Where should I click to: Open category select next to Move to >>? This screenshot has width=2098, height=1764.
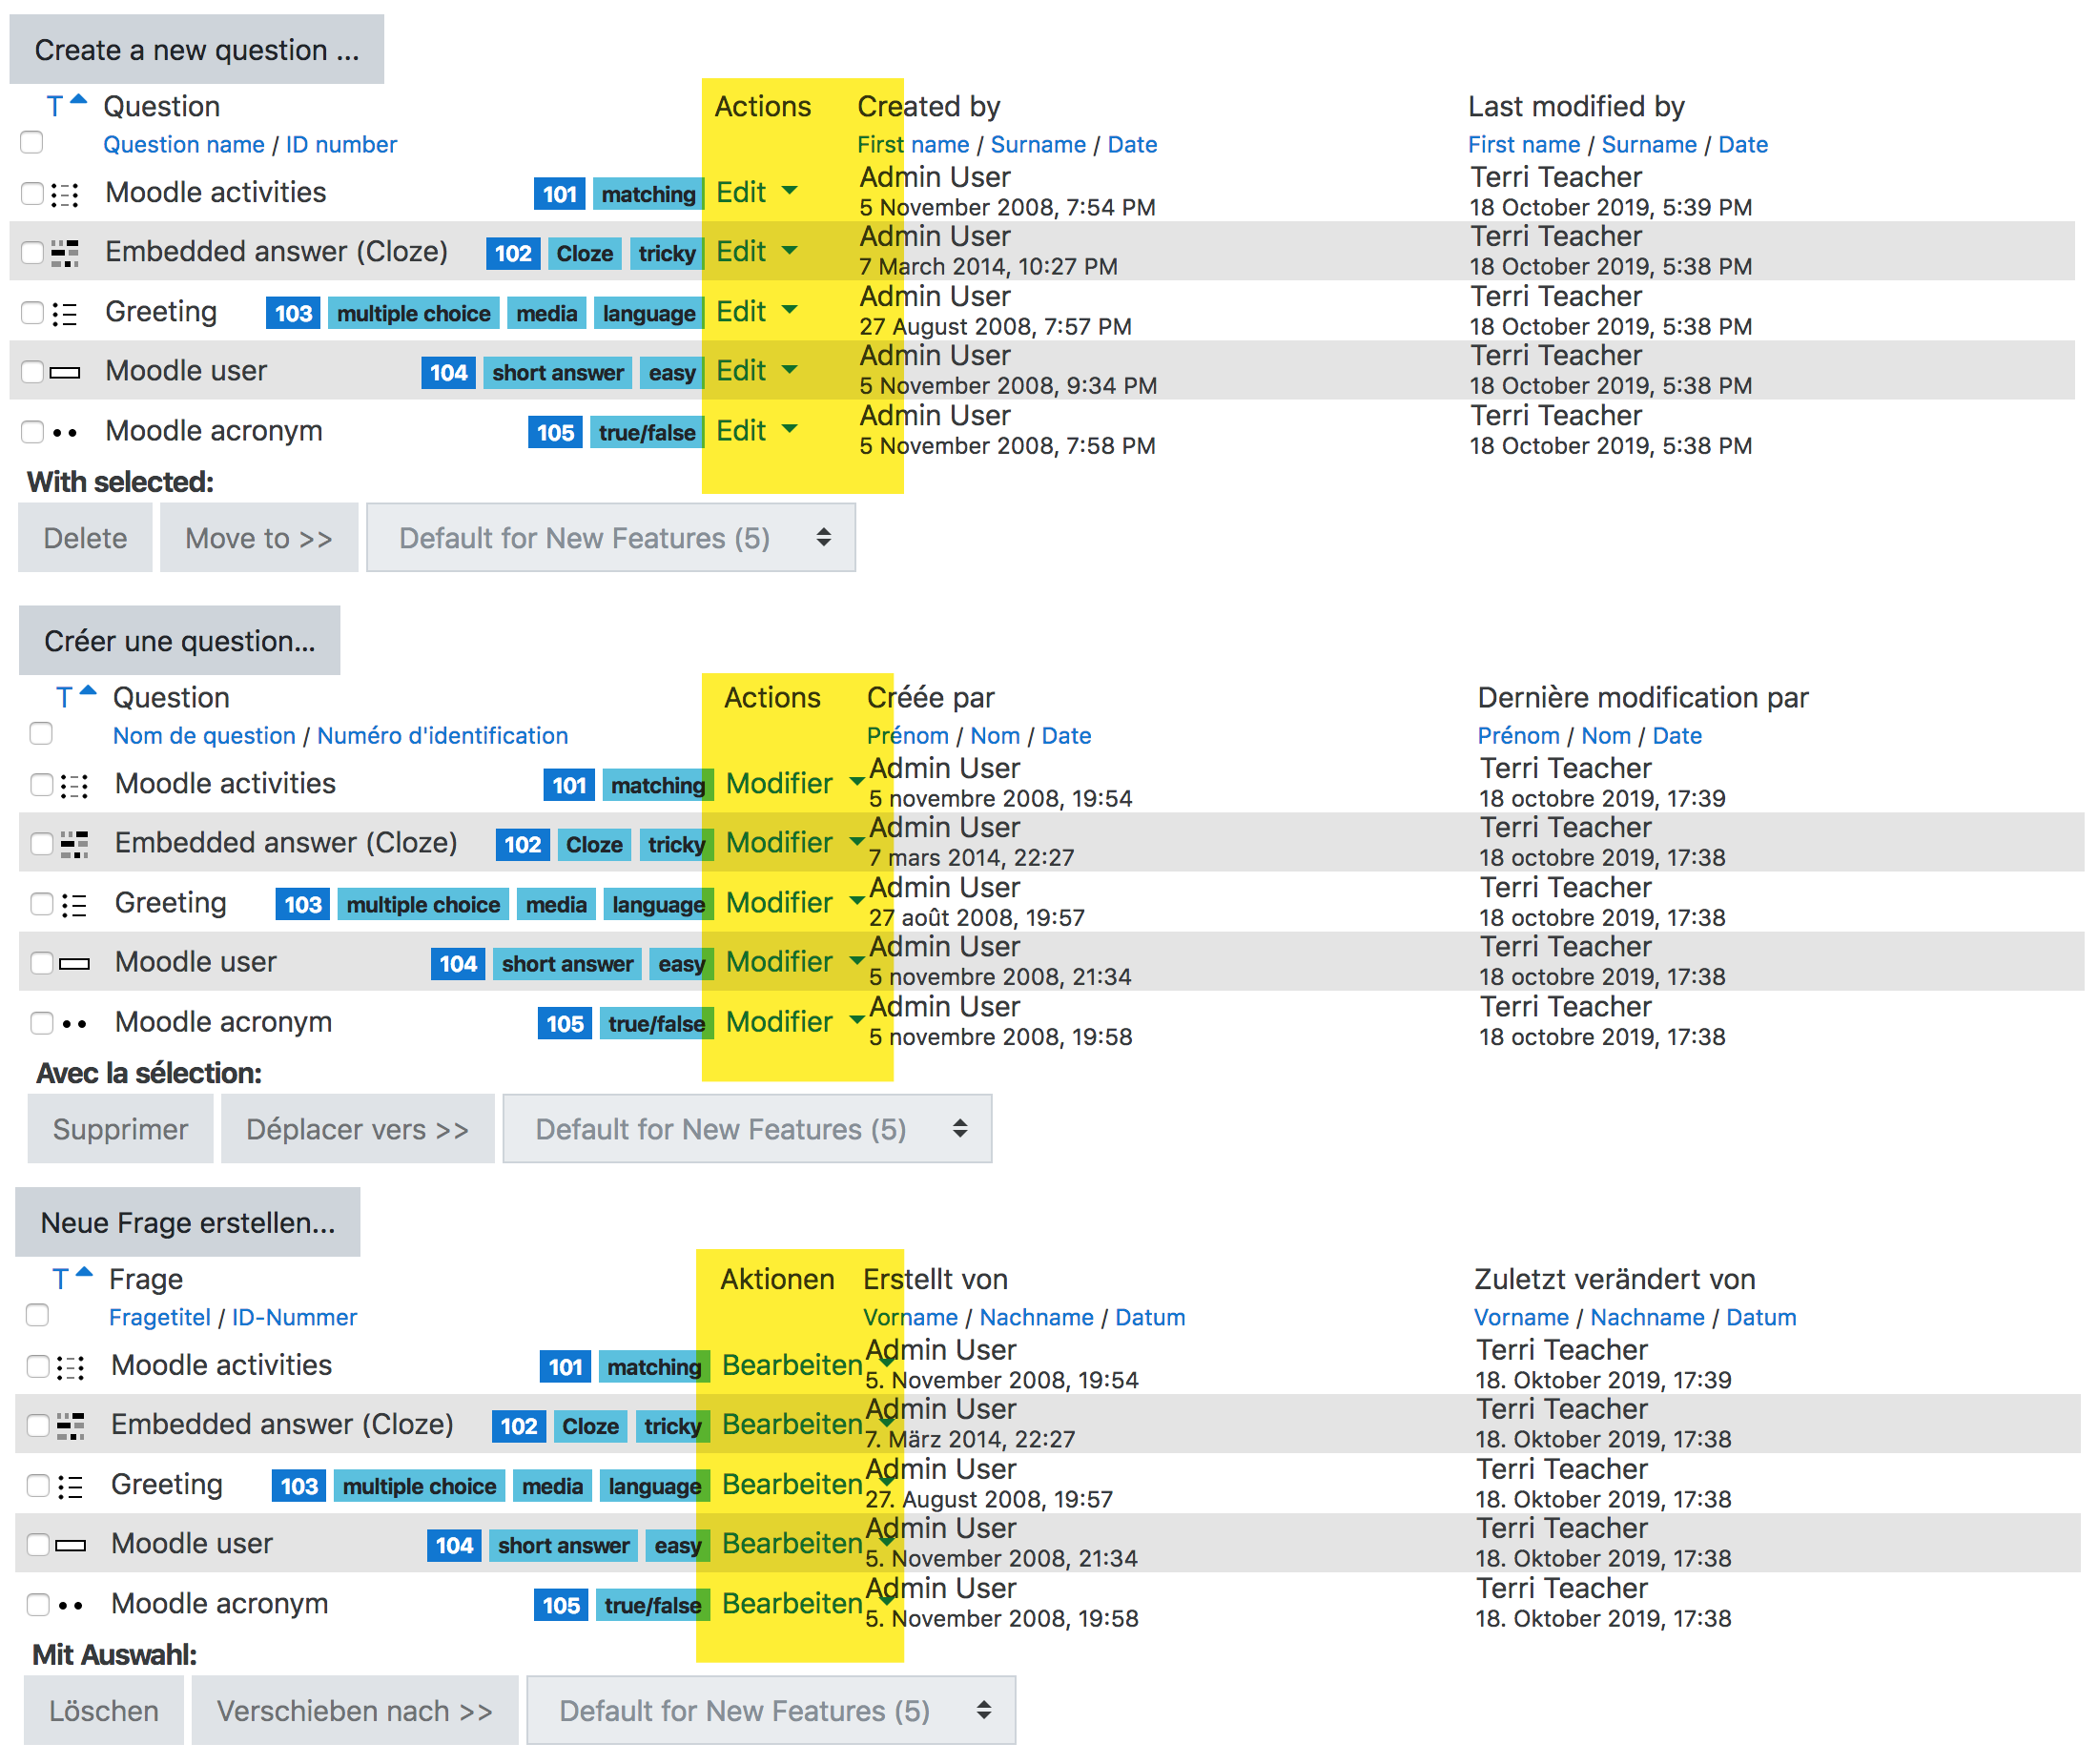611,538
